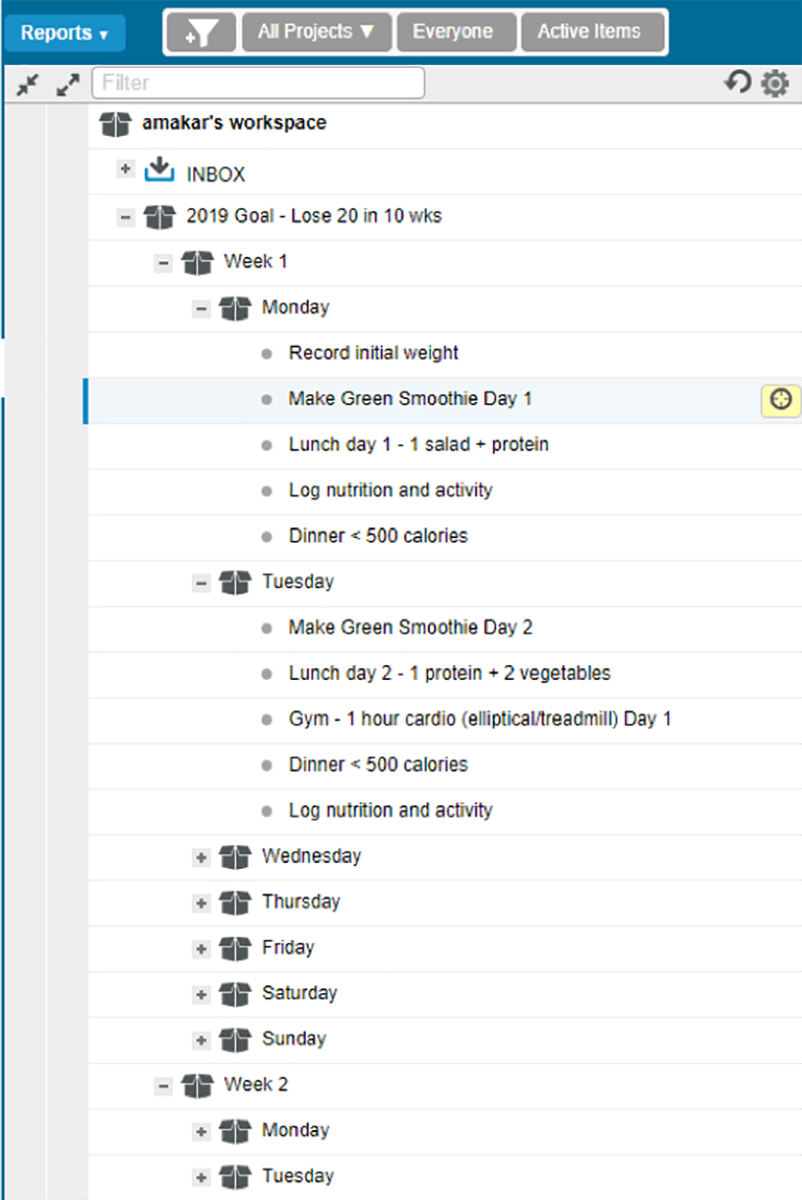Click bullet beside Dinner < 500 calories under Monday
Viewport: 802px width, 1200px height.
[x=266, y=537]
